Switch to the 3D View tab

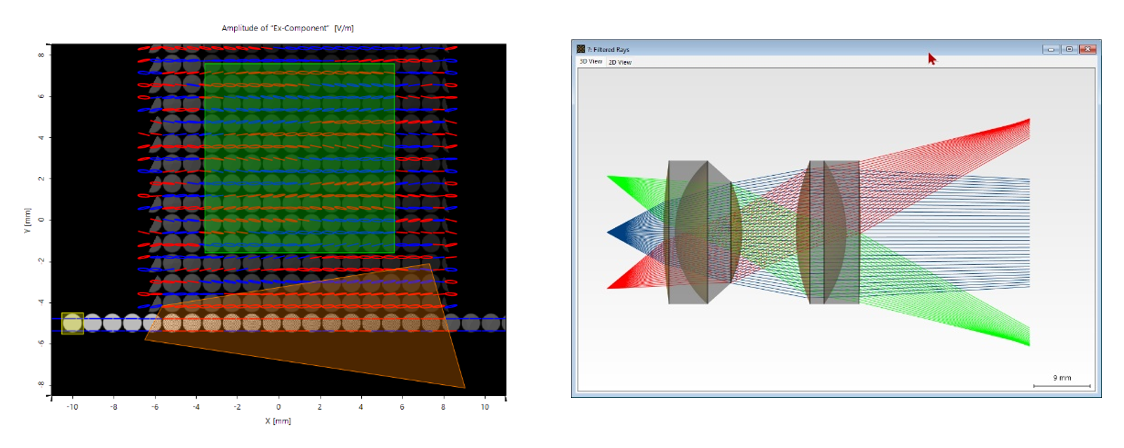[590, 62]
